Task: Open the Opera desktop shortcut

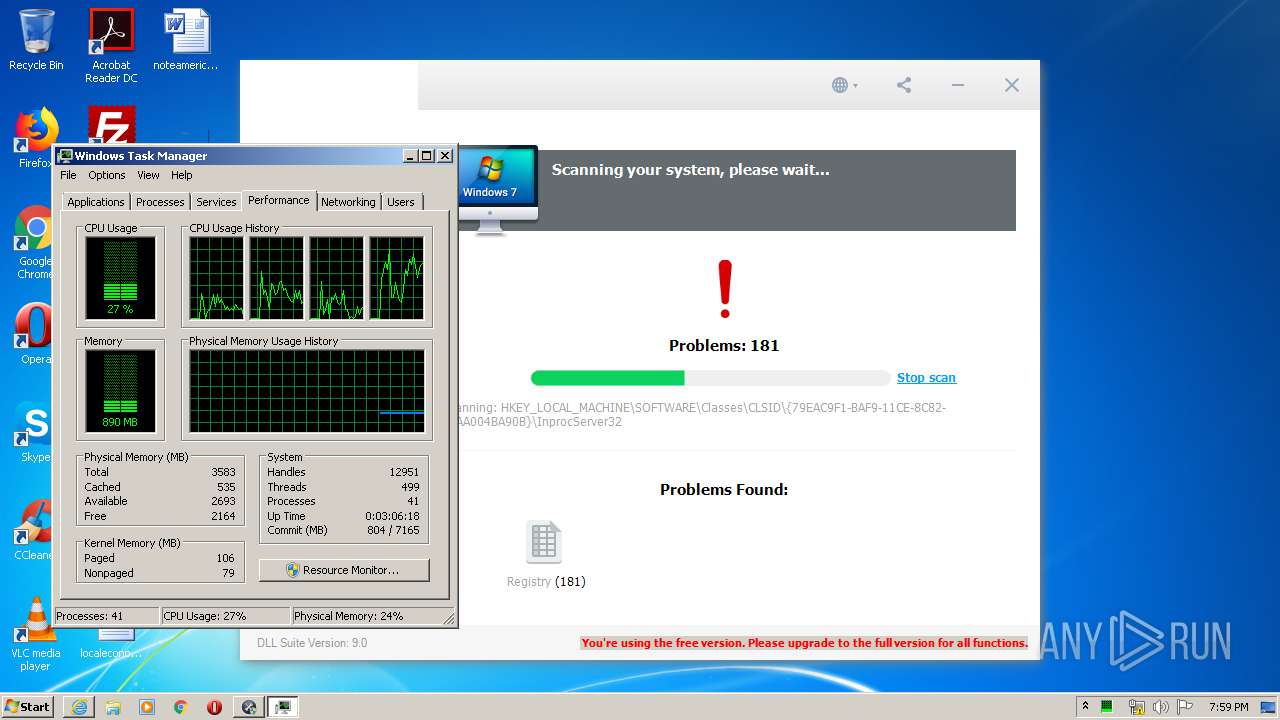Action: click(x=34, y=333)
